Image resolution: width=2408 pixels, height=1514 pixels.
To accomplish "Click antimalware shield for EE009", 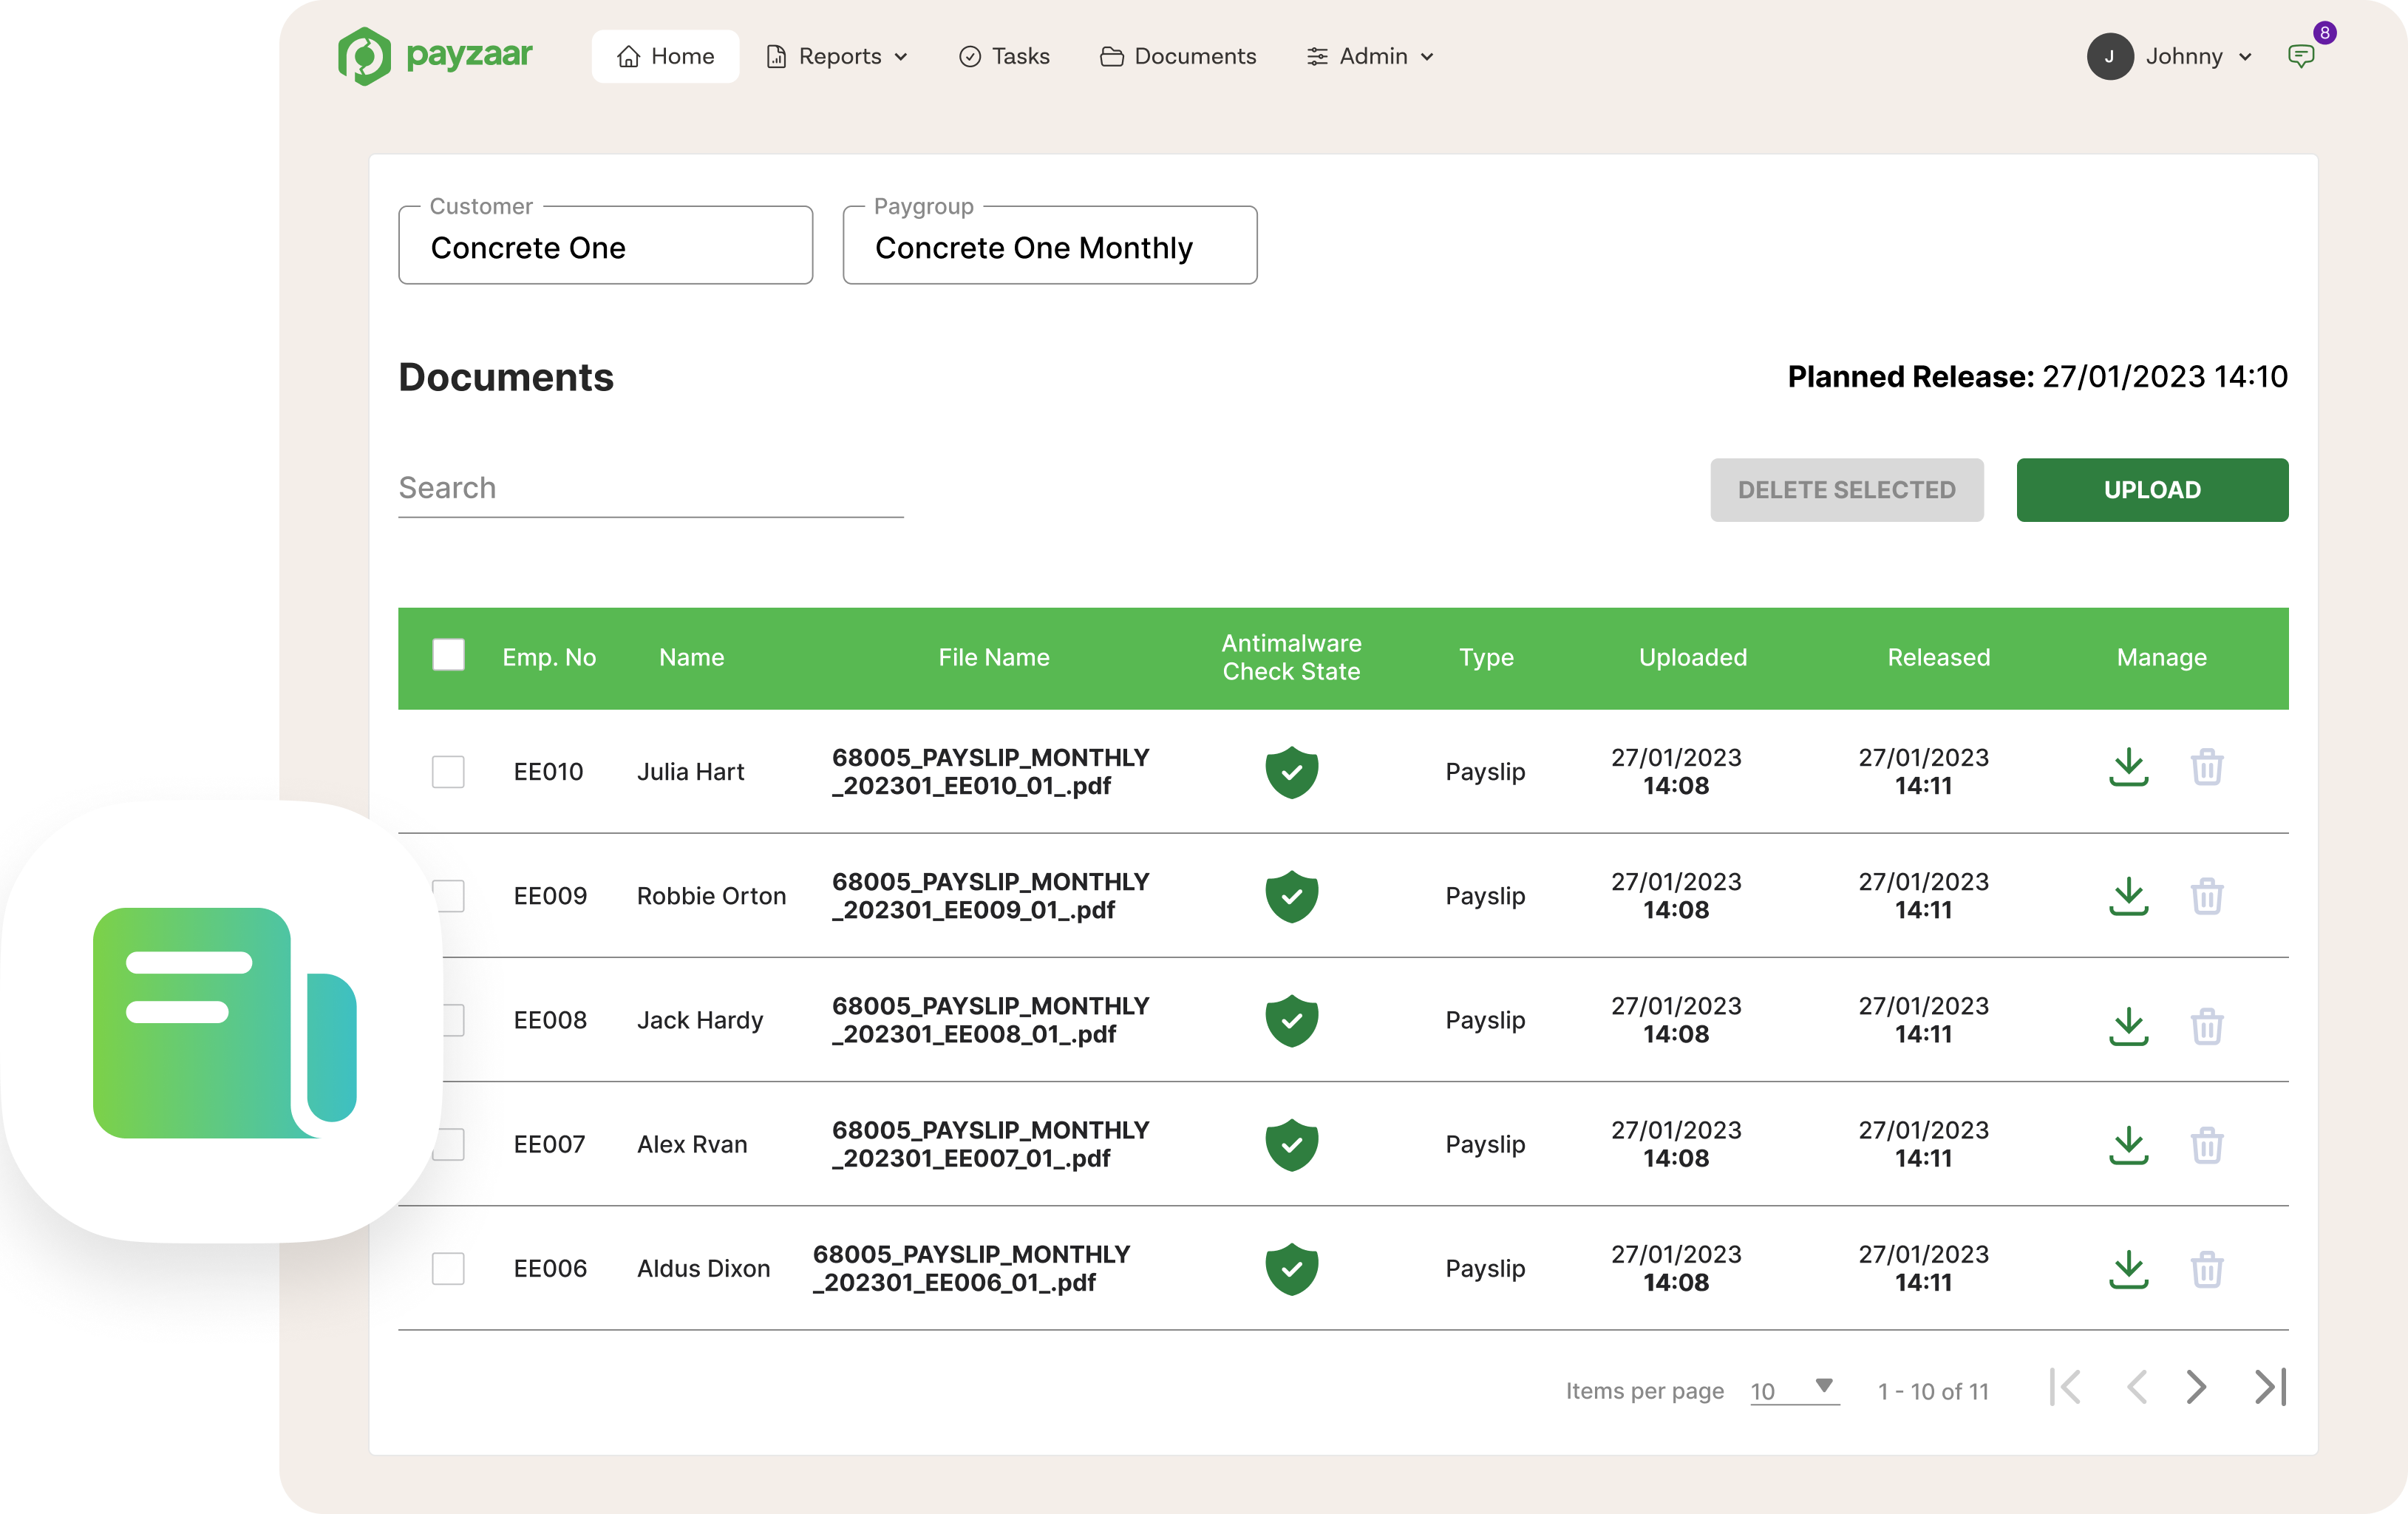I will (x=1291, y=896).
